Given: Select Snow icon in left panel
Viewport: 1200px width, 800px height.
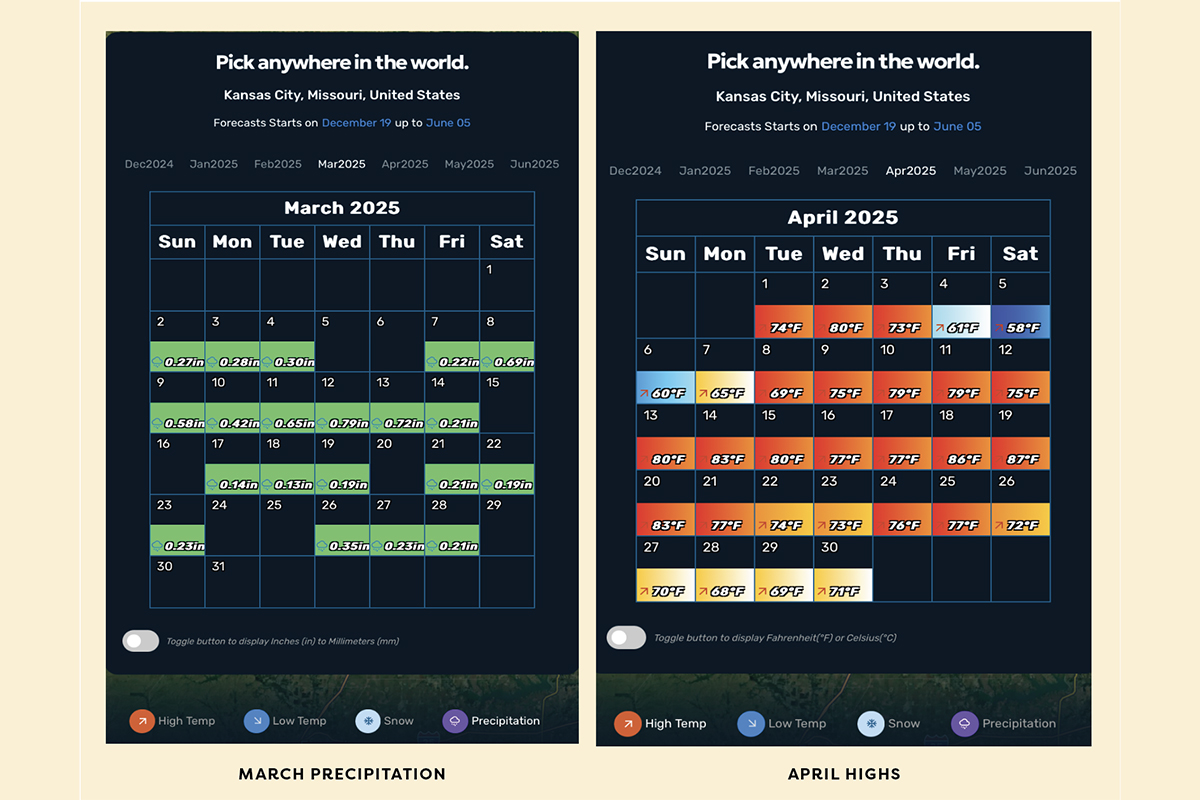Looking at the screenshot, I should pyautogui.click(x=368, y=721).
